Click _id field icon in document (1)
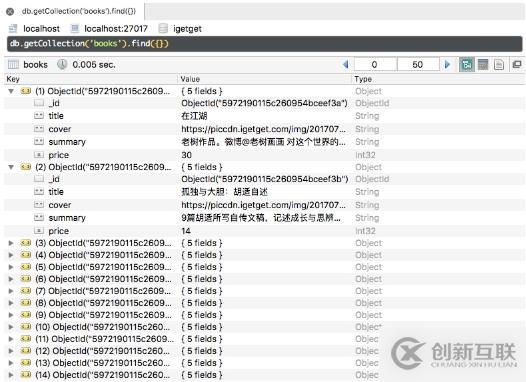The width and height of the screenshot is (526, 382). (39, 103)
